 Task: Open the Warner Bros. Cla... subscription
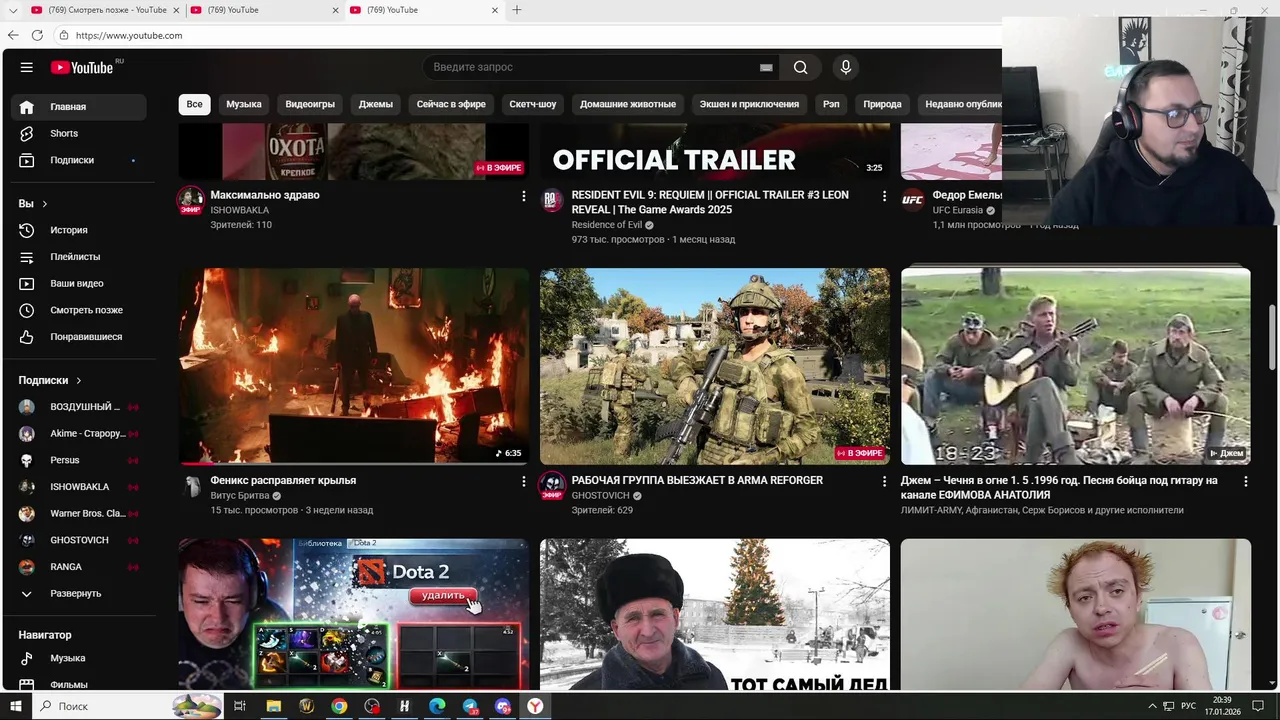(80, 513)
